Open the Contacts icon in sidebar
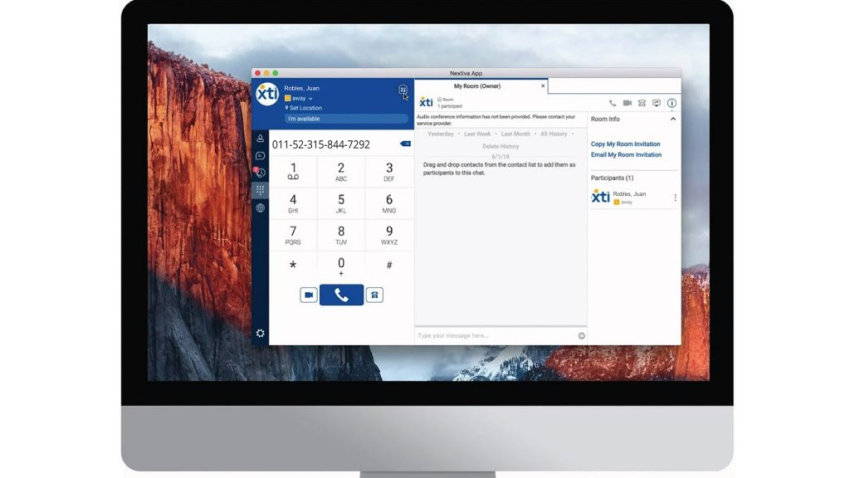This screenshot has height=478, width=850. tap(260, 138)
